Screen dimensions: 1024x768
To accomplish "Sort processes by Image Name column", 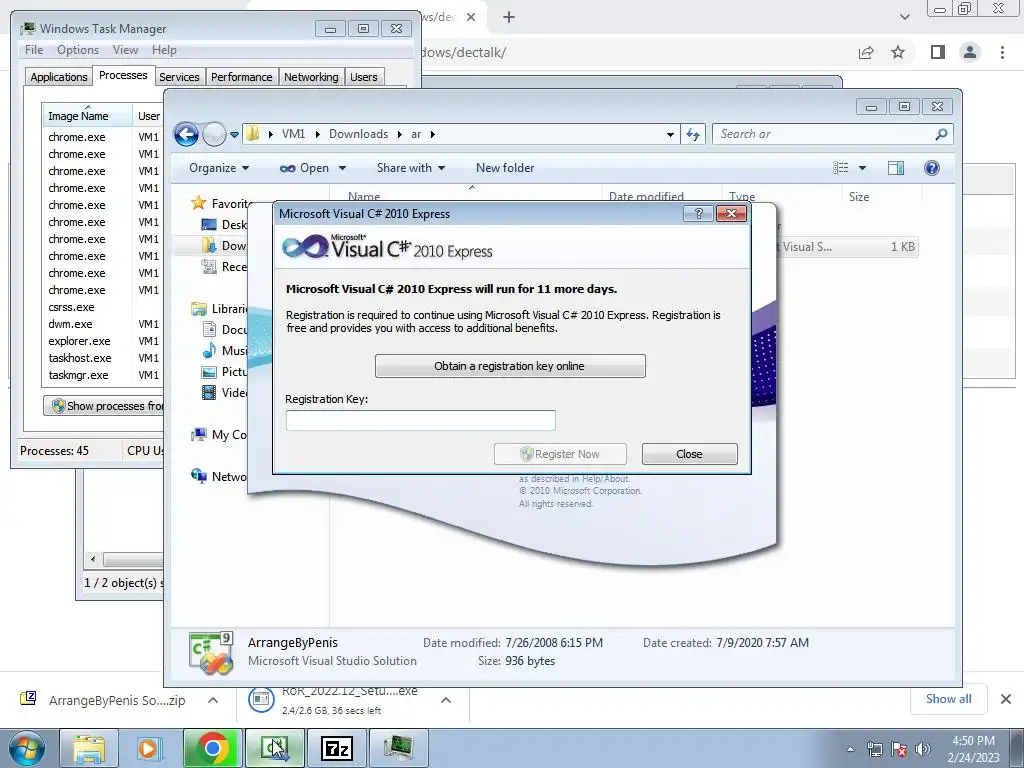I will 87,116.
